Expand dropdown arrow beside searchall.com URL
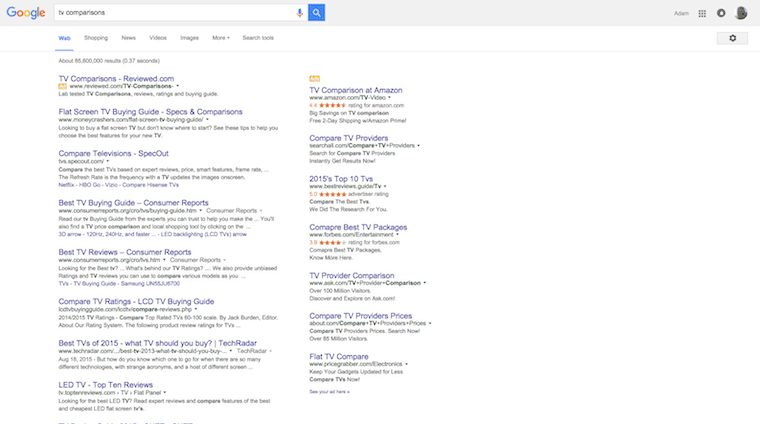 pos(418,146)
